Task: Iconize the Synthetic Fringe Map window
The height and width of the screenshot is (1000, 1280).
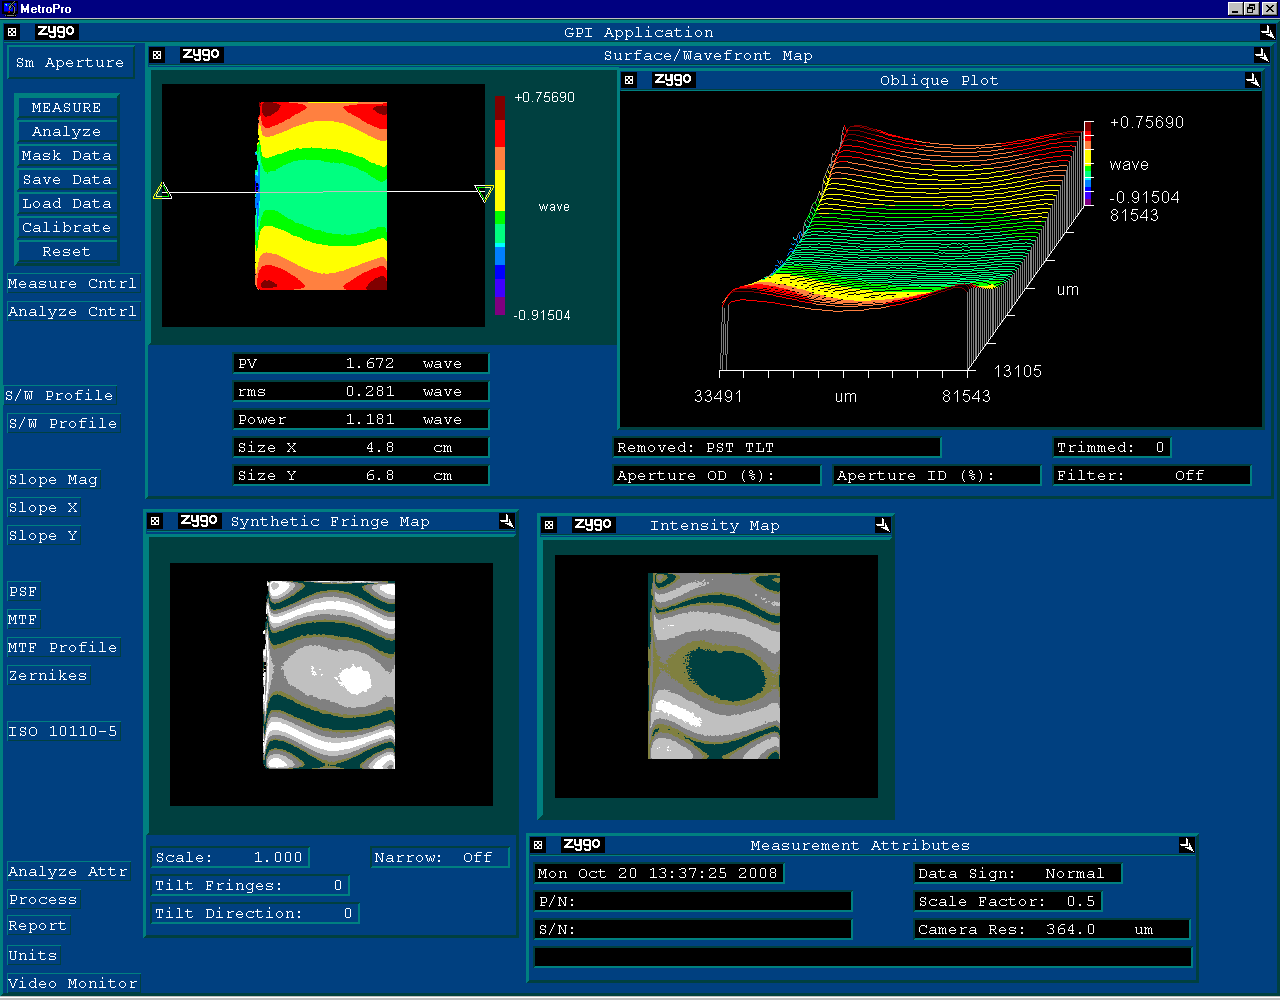Action: 507,521
